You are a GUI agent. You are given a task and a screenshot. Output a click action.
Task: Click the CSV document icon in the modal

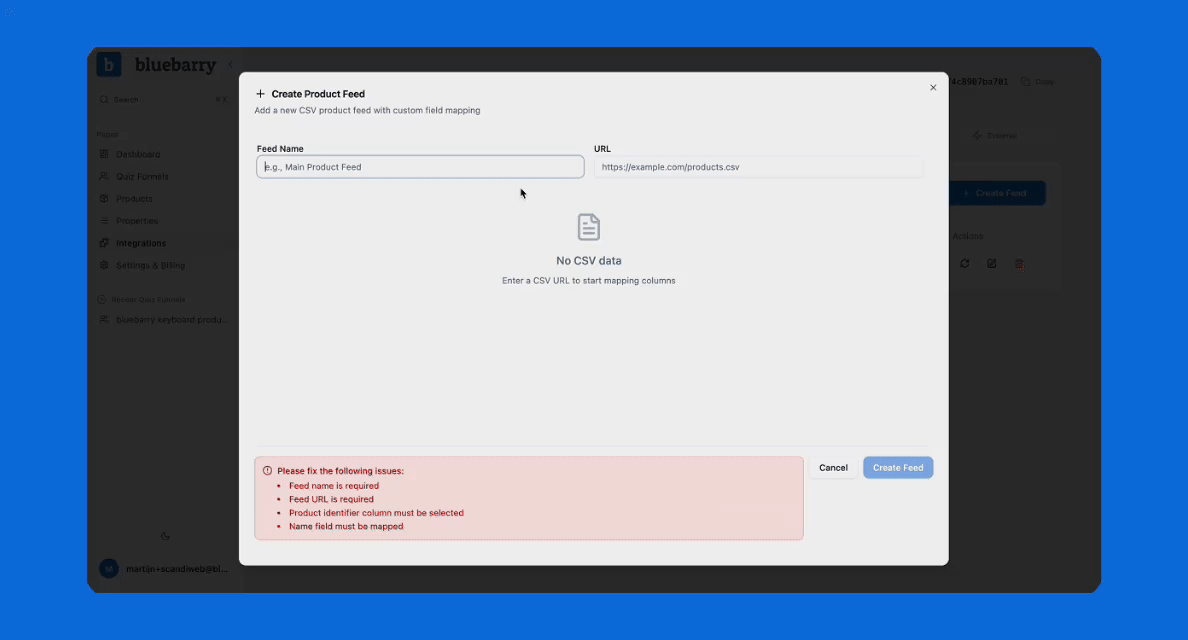(588, 228)
